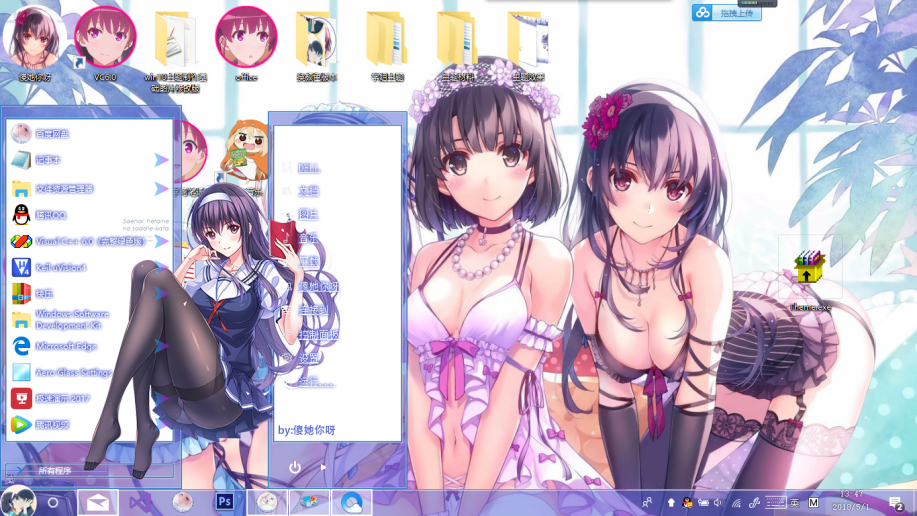Image resolution: width=917 pixels, height=516 pixels.
Task: Open the QQ penguin tray icon
Action: tap(687, 503)
